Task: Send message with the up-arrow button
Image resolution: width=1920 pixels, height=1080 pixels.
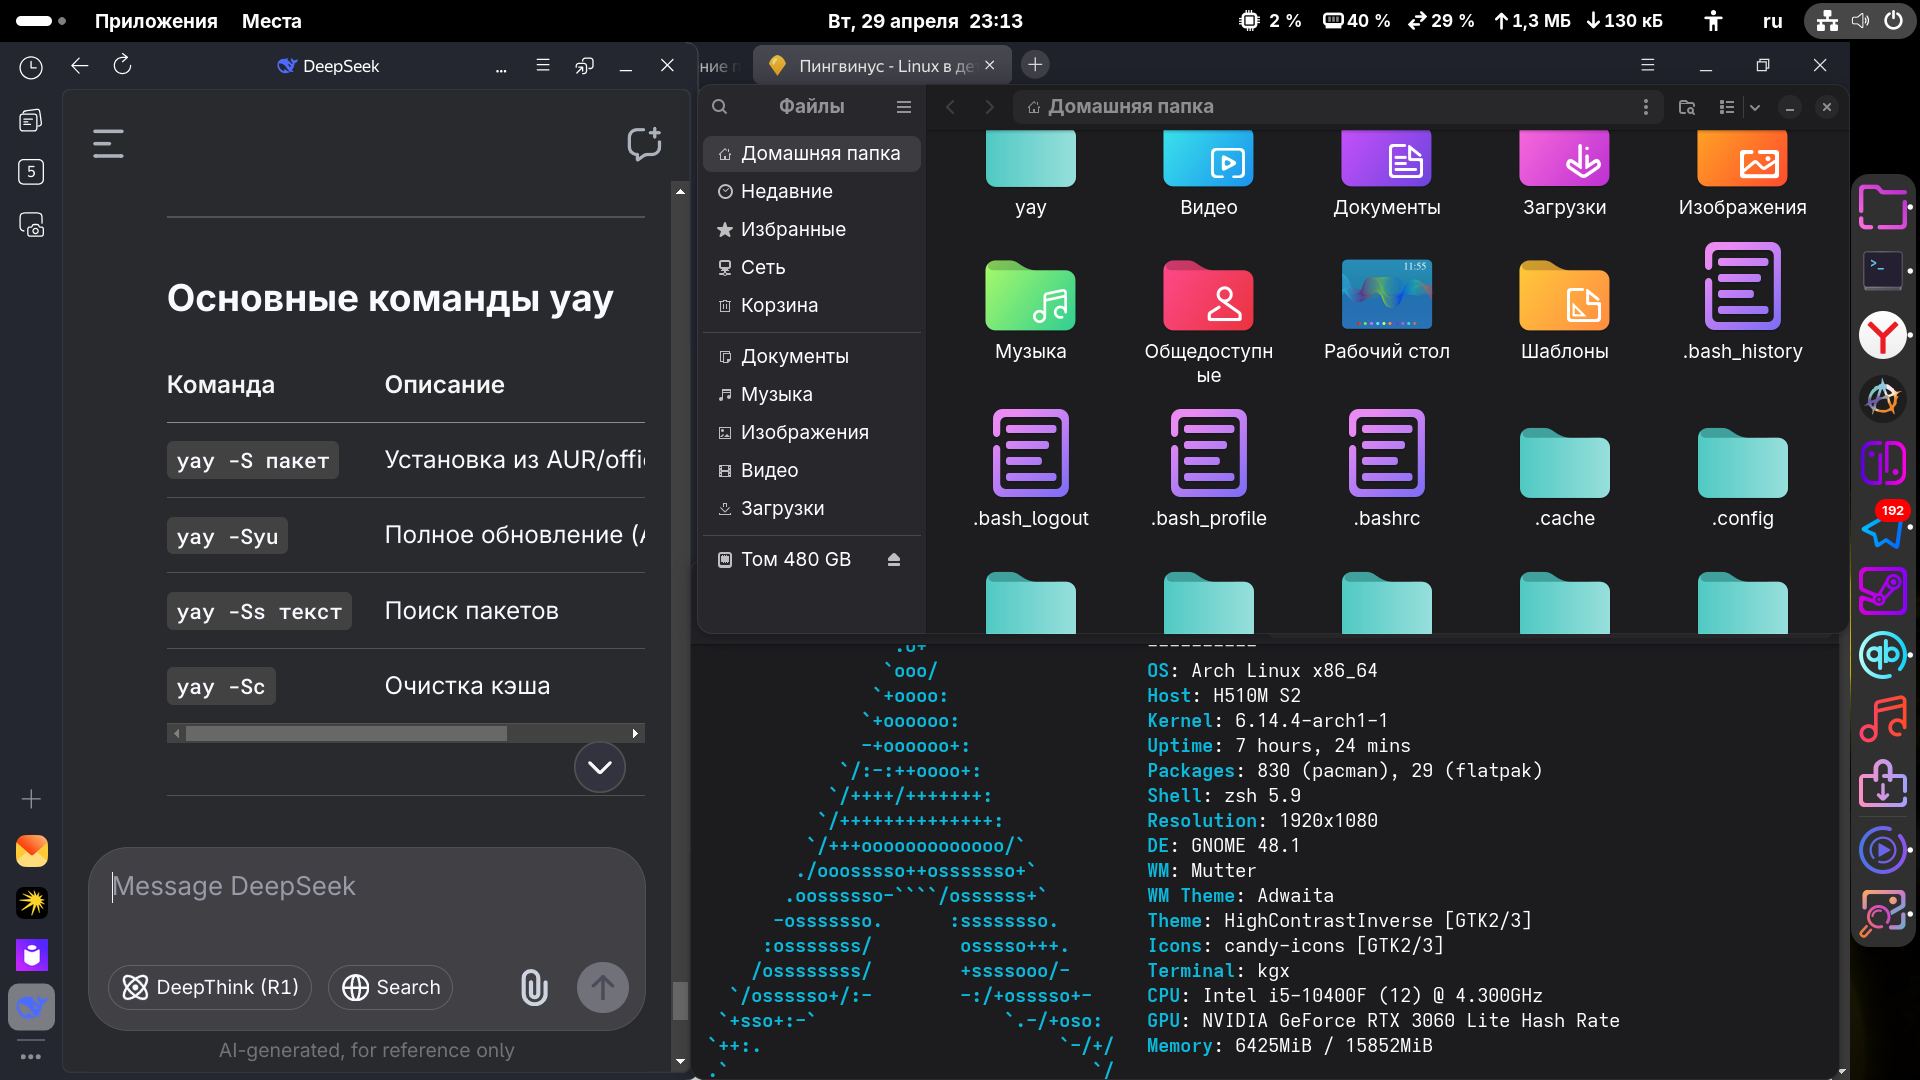Action: tap(603, 988)
